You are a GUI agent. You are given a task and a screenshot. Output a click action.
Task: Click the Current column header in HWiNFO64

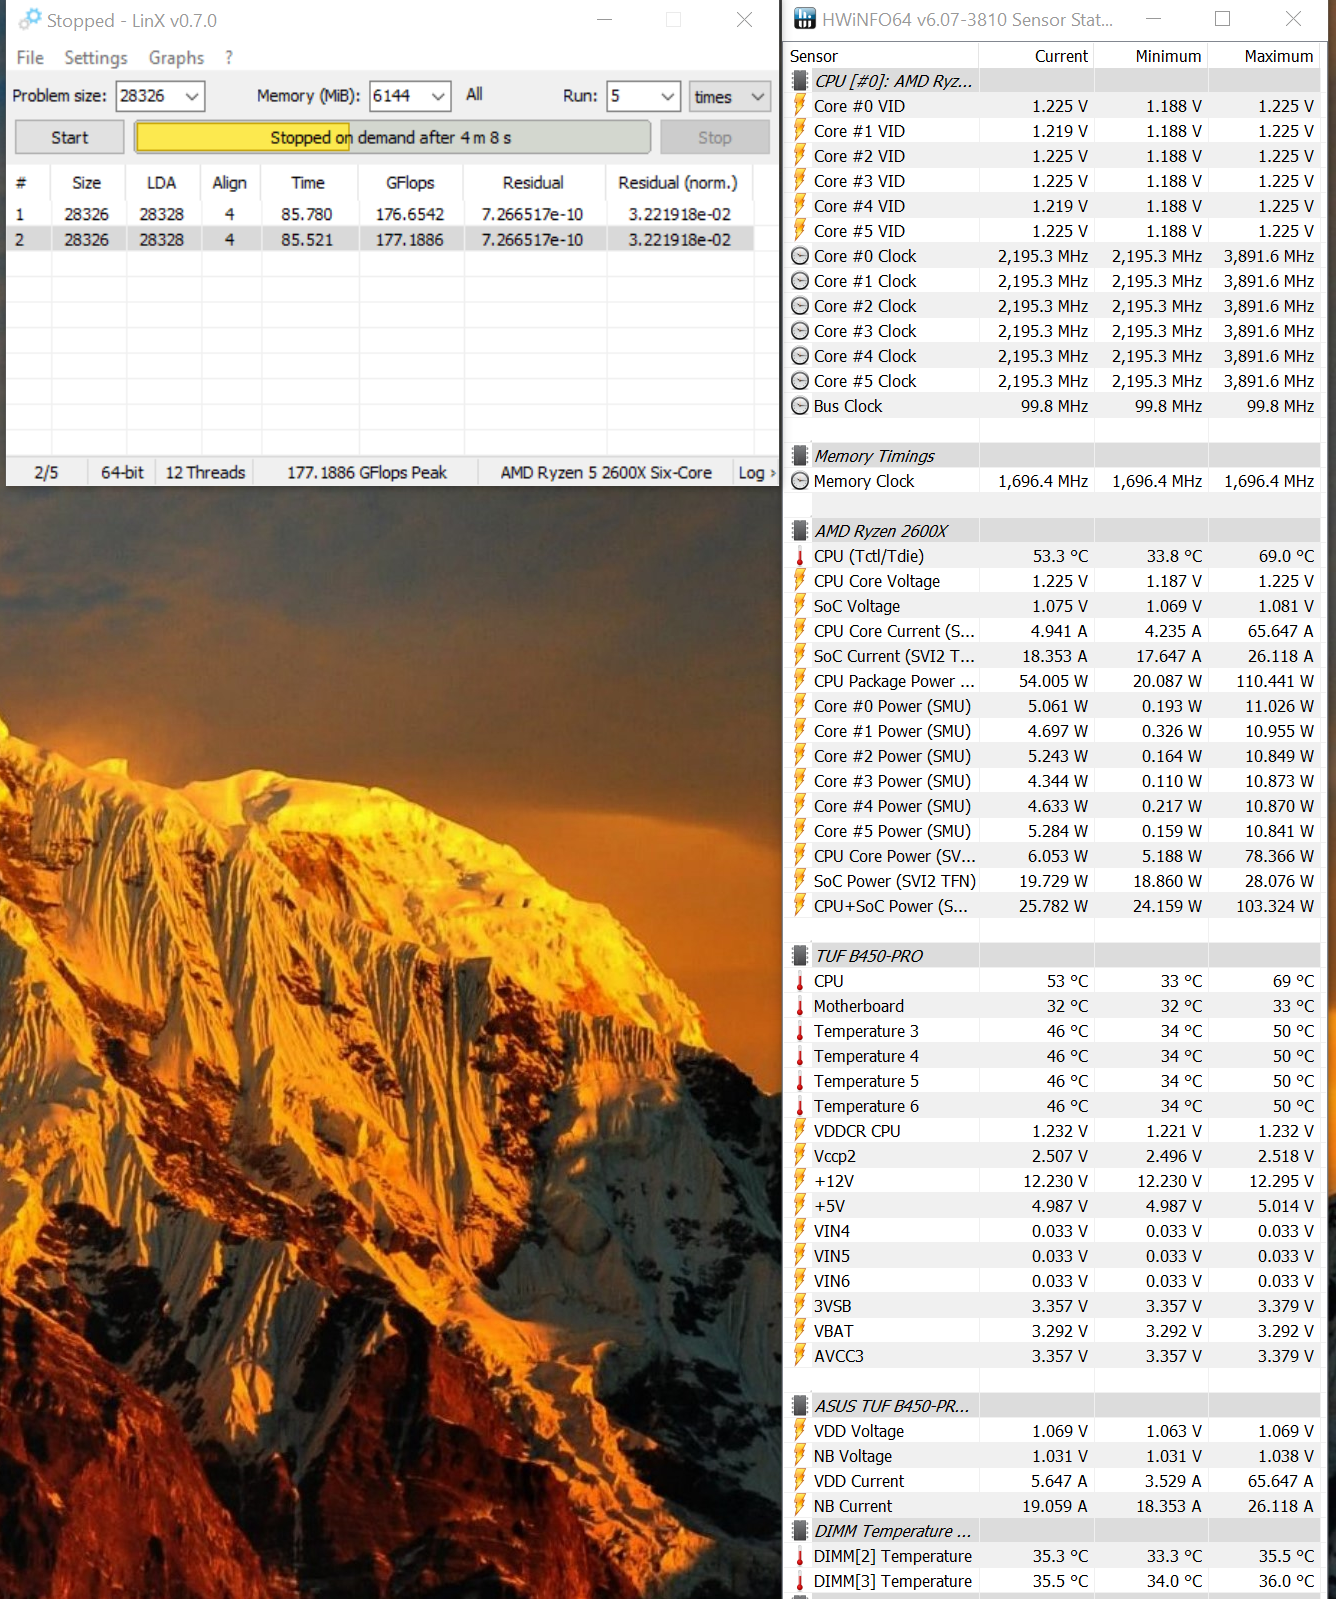click(x=1038, y=56)
